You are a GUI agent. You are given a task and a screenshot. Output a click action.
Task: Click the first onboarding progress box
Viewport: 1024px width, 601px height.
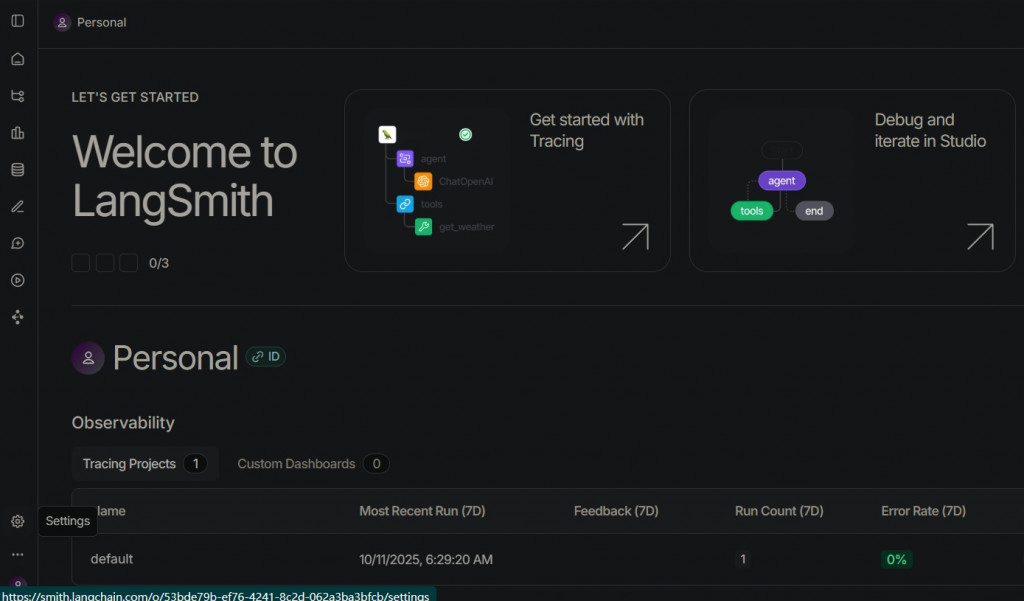81,263
